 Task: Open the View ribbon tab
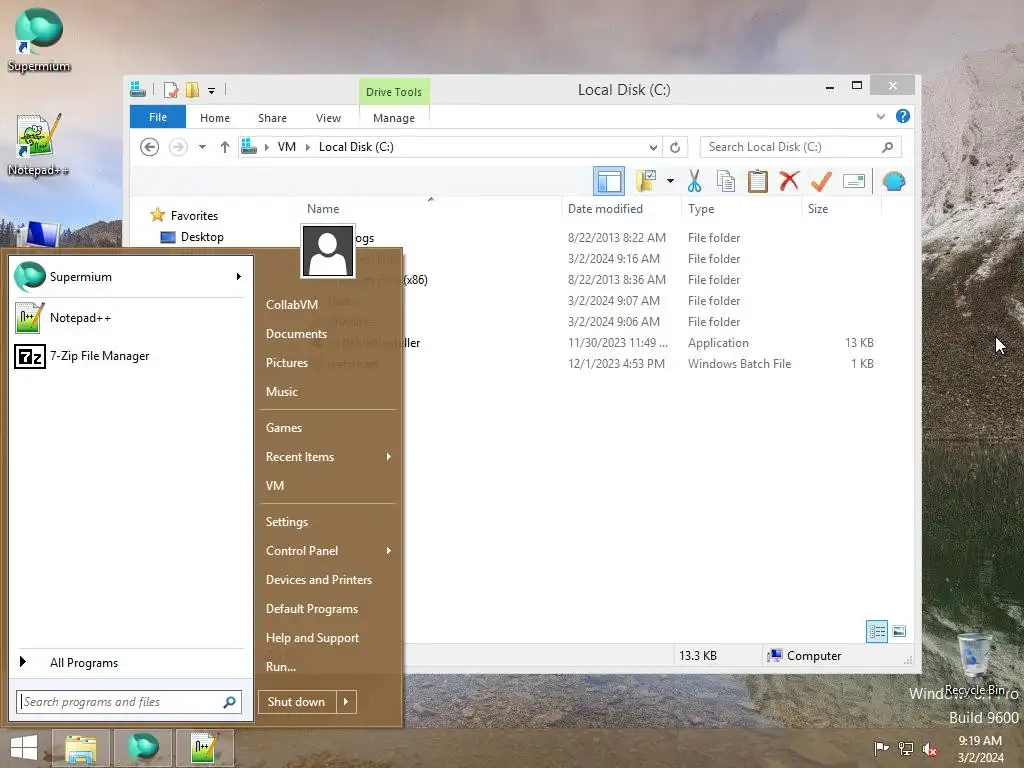(328, 118)
